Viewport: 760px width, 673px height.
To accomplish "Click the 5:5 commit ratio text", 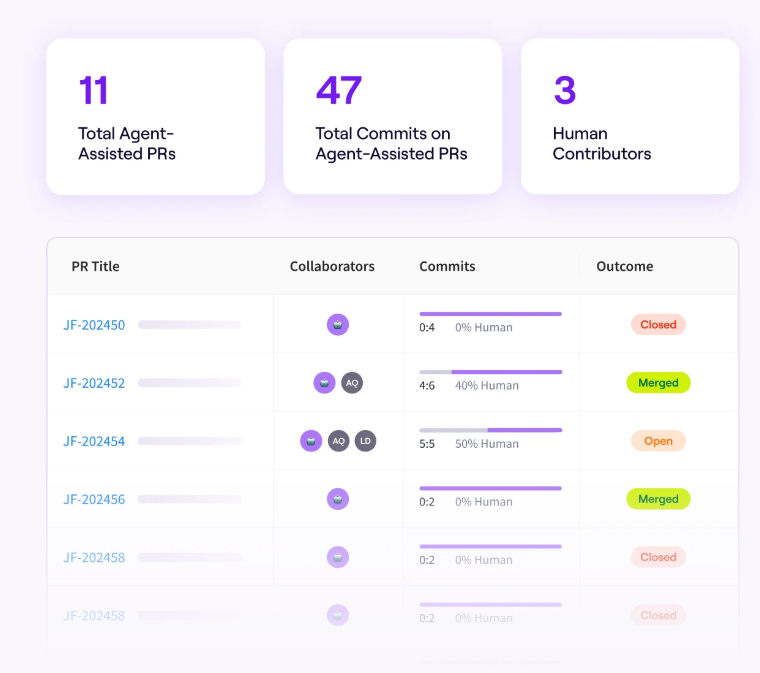I will 427,444.
